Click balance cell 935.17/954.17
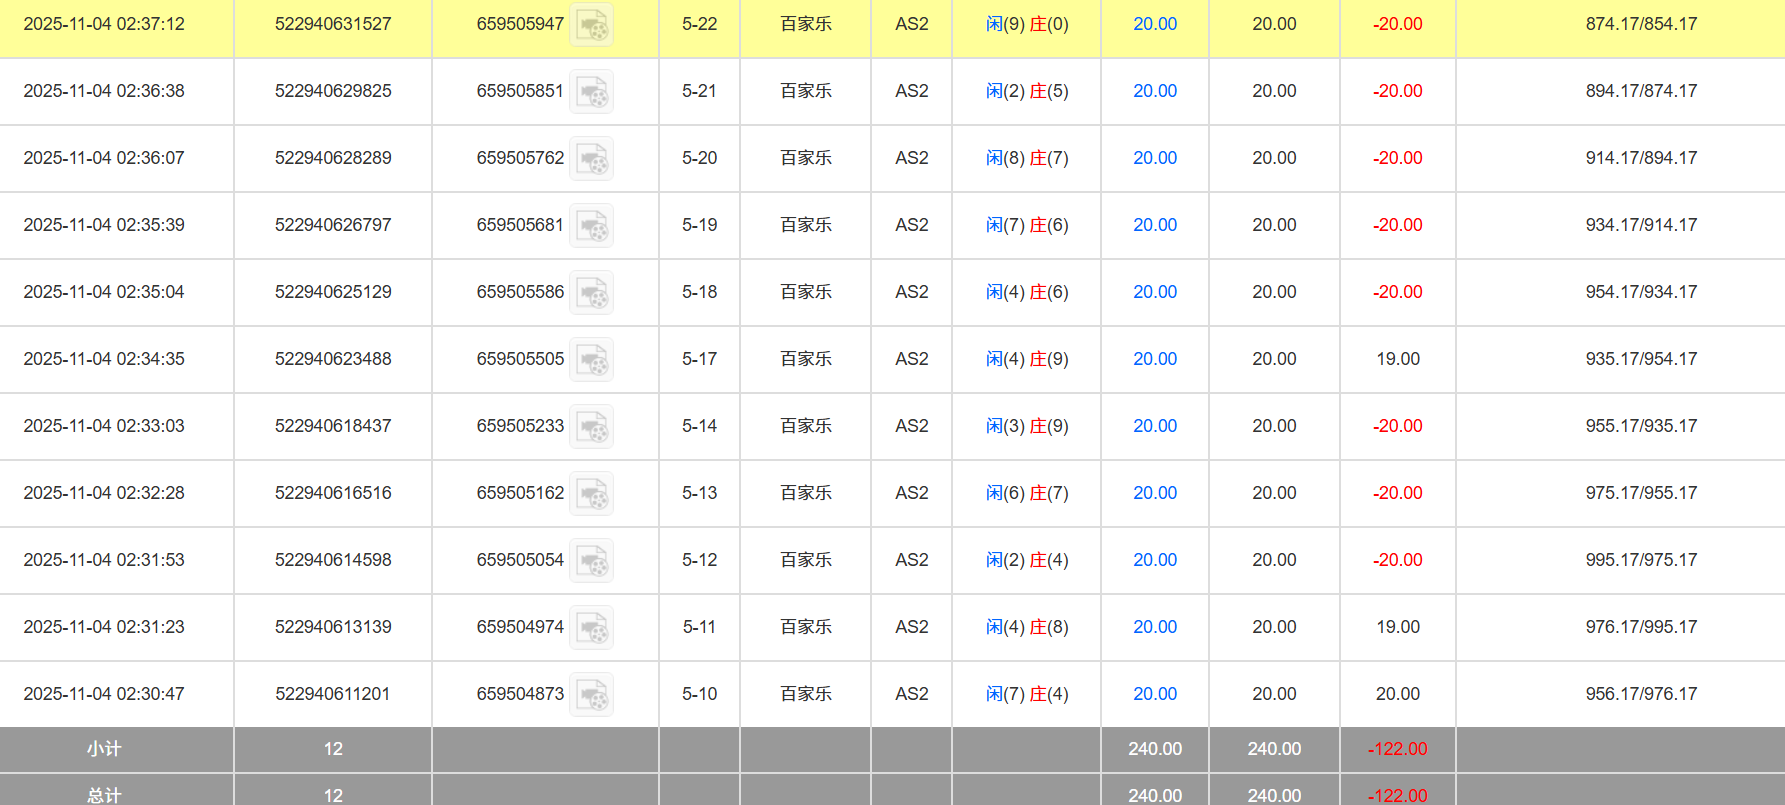The height and width of the screenshot is (805, 1785). 1640,359
